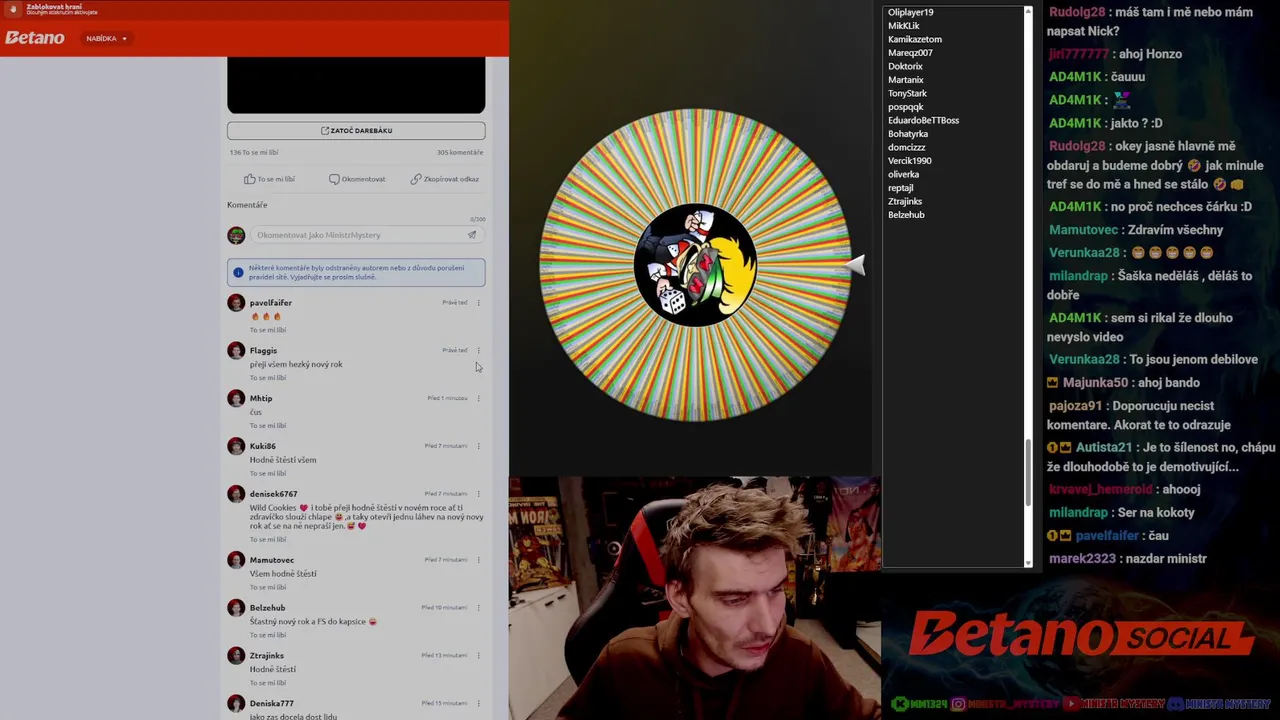Select EduardoBeTTBoss in the wheel name list
Viewport: 1280px width, 720px height.
coord(923,120)
